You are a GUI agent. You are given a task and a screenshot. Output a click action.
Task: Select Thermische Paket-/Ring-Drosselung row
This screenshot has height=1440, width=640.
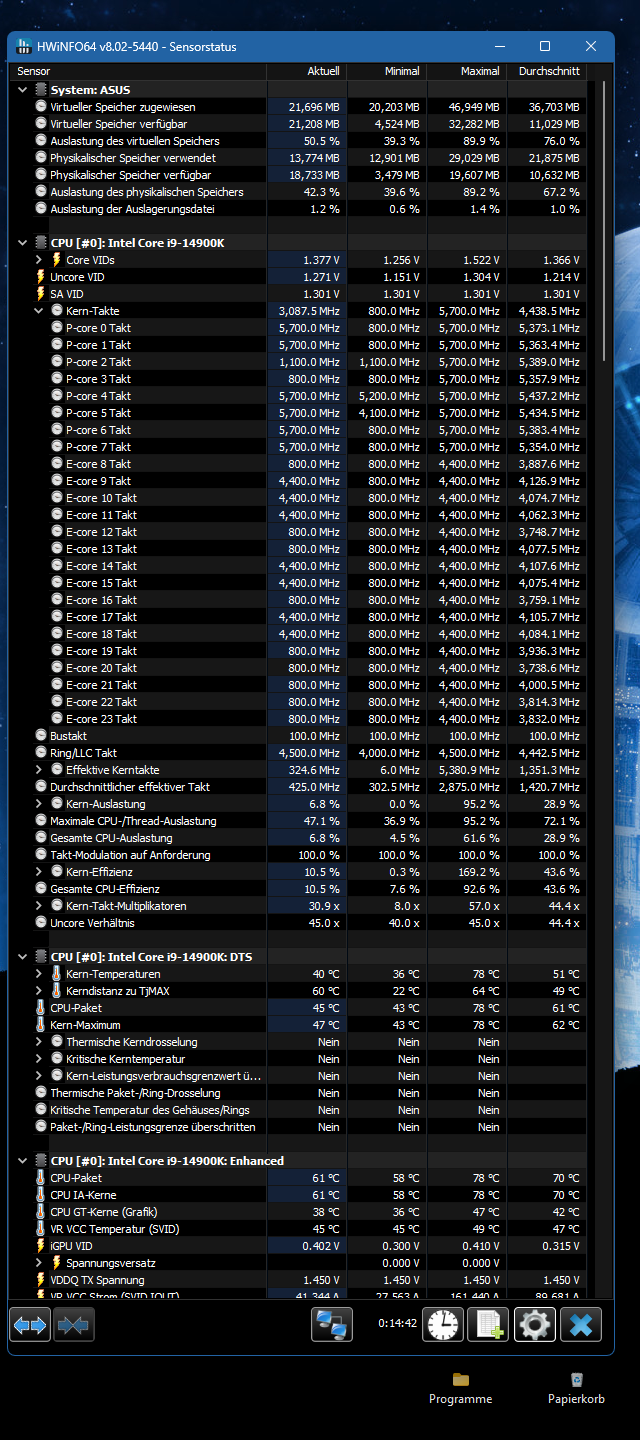(300, 1093)
